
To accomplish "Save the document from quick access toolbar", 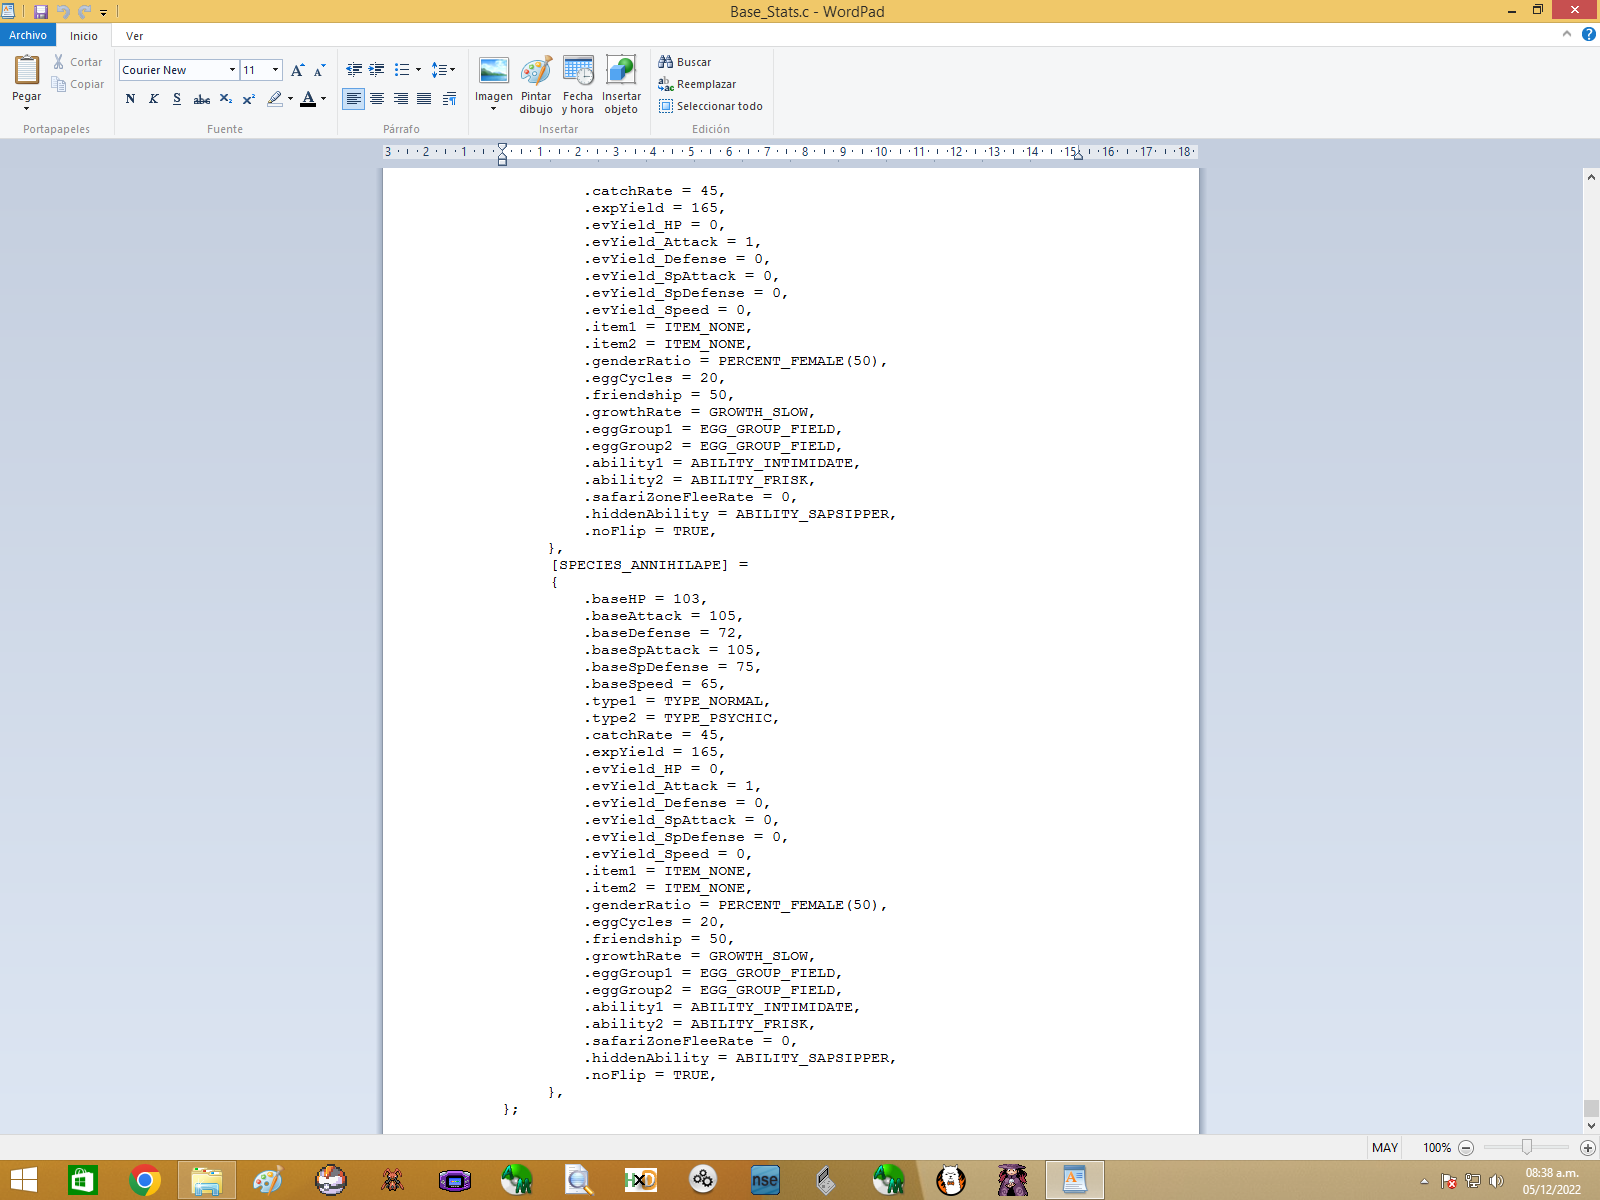I will click(x=41, y=12).
